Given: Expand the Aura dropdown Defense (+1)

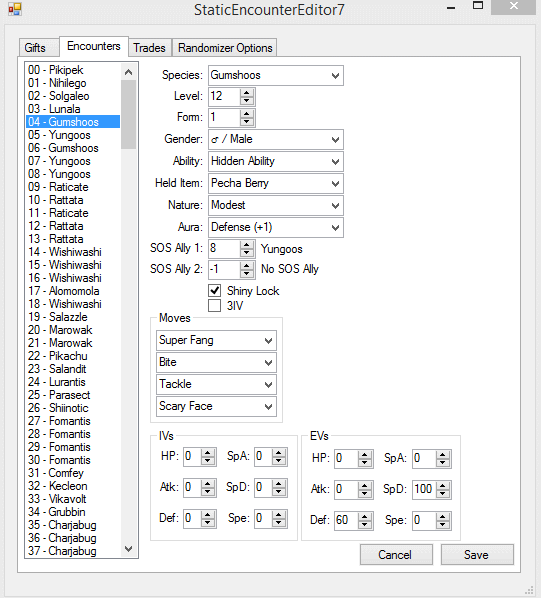Looking at the screenshot, I should pyautogui.click(x=276, y=228).
